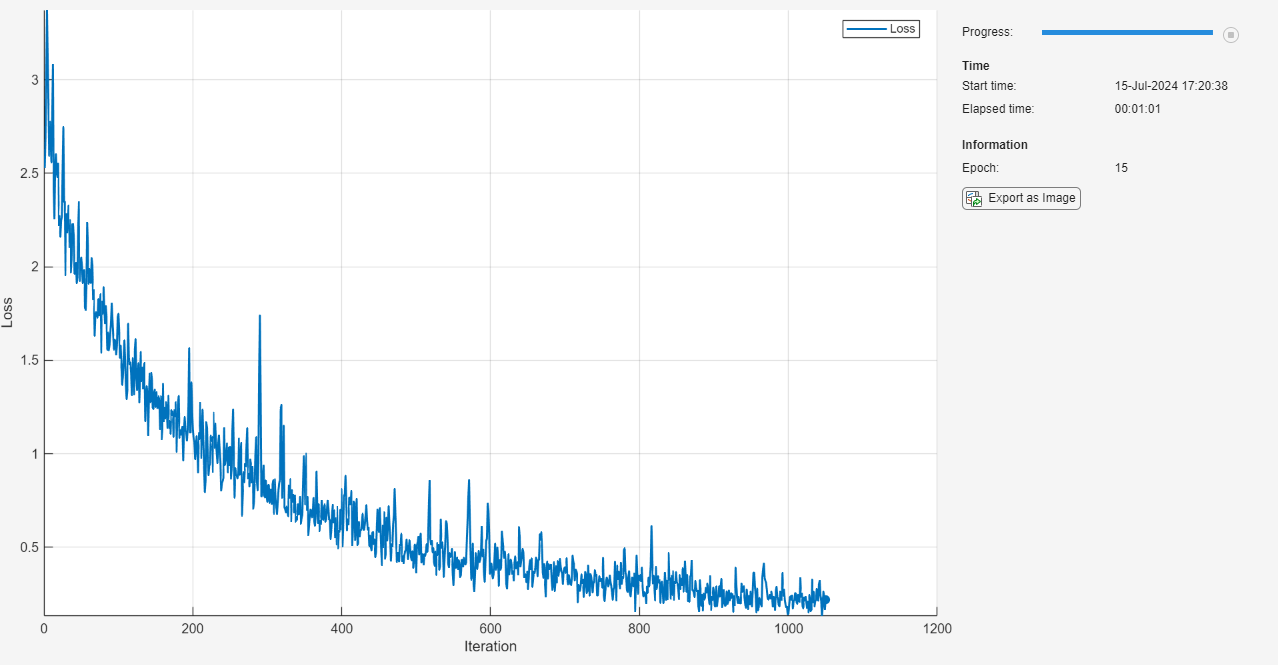Stop training with the stop icon

coord(1231,34)
